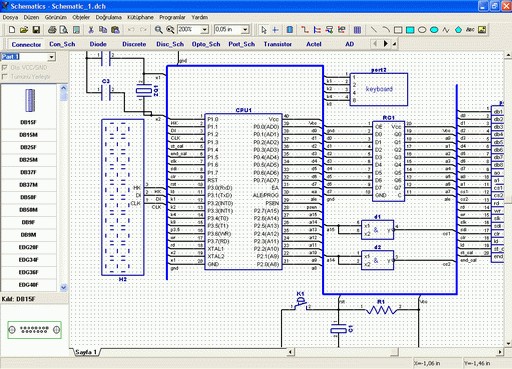Select the place component chip tool
The width and height of the screenshot is (512, 369).
tap(290, 30)
